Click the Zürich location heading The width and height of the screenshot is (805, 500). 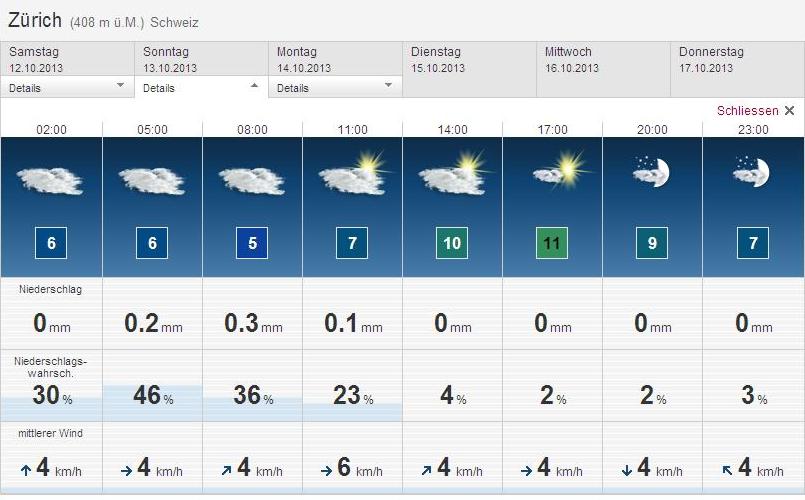click(35, 20)
